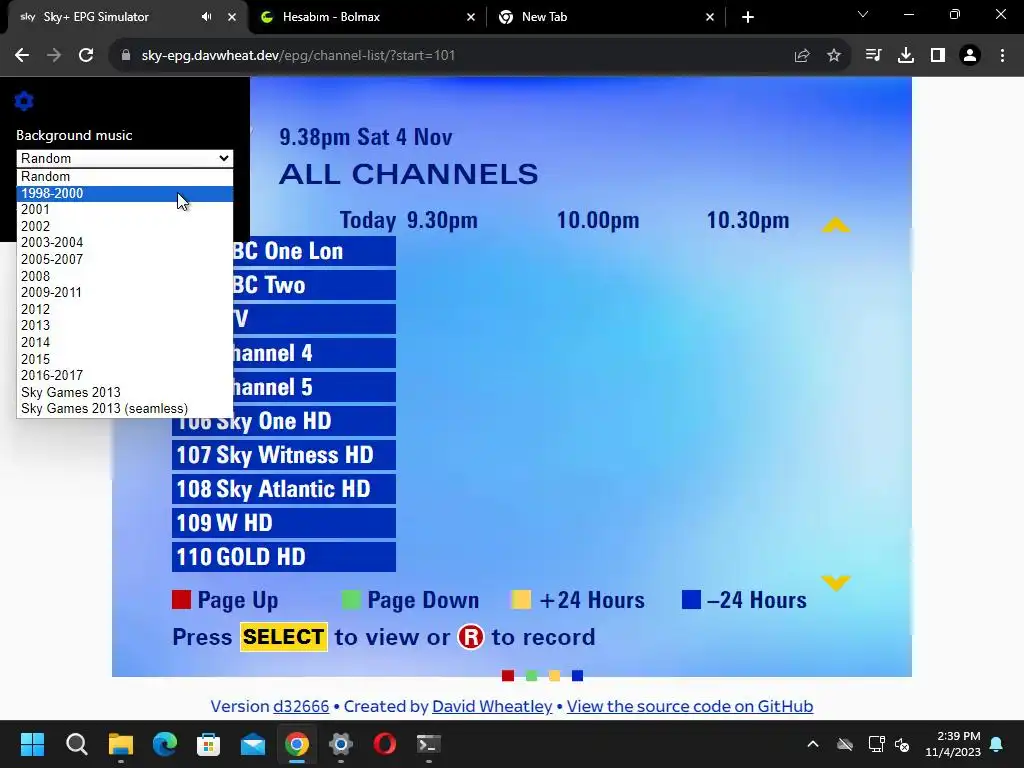Choose Sky Games 2013 music
Screen dimensions: 1024x768
pos(124,392)
